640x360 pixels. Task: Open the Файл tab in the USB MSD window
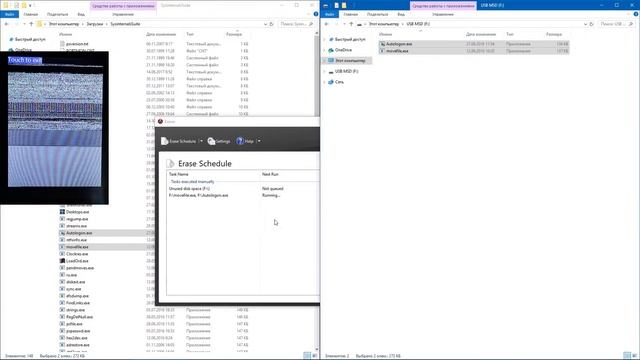point(329,14)
